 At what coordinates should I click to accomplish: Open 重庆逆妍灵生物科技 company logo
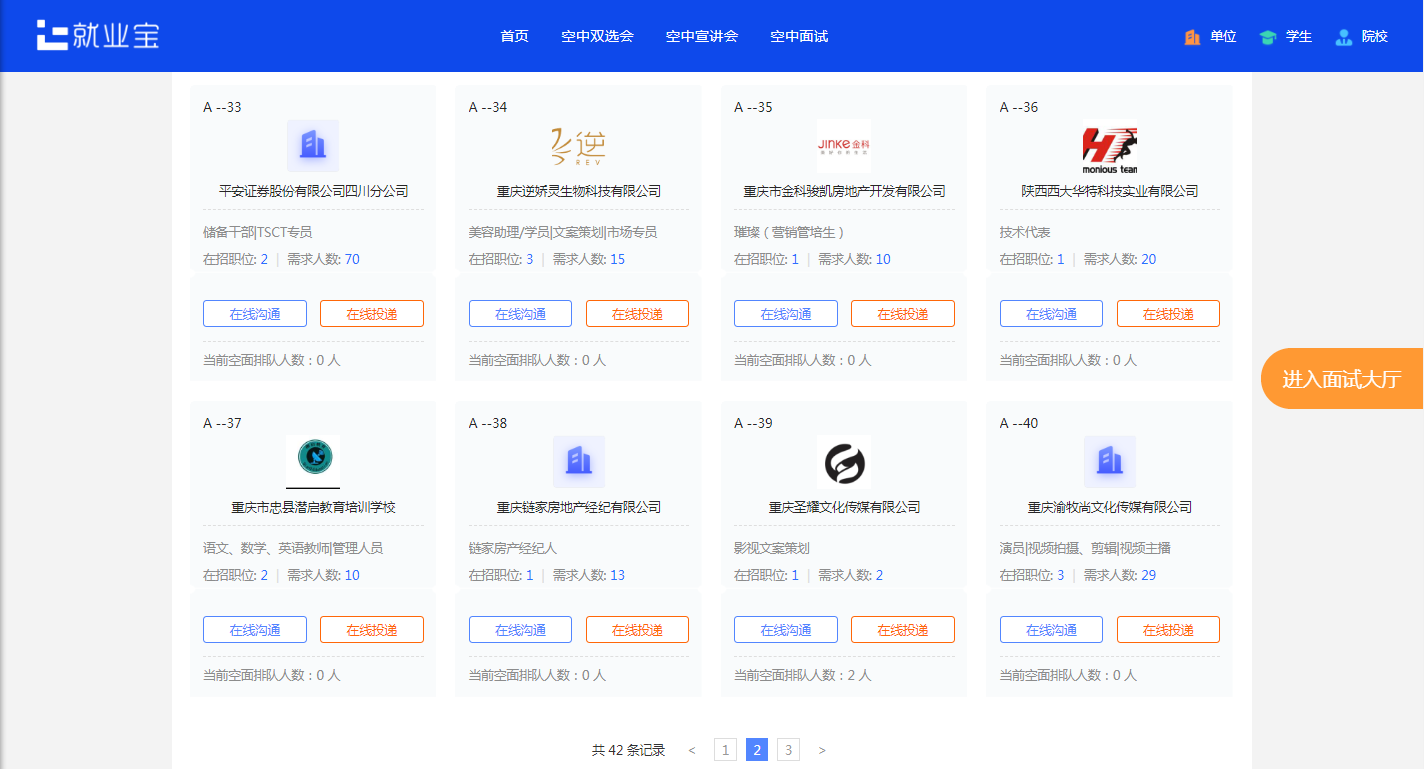pos(578,146)
